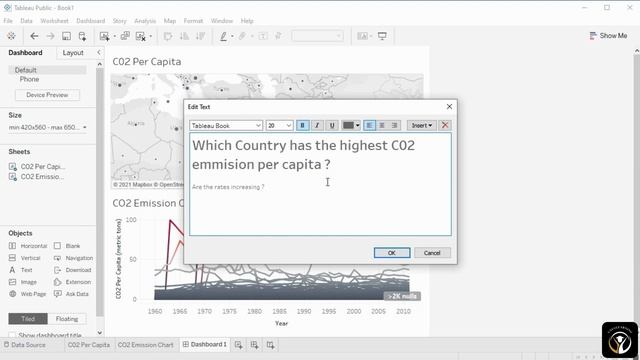Image resolution: width=640 pixels, height=360 pixels.
Task: Switch objects to Tiled mode
Action: (28, 319)
